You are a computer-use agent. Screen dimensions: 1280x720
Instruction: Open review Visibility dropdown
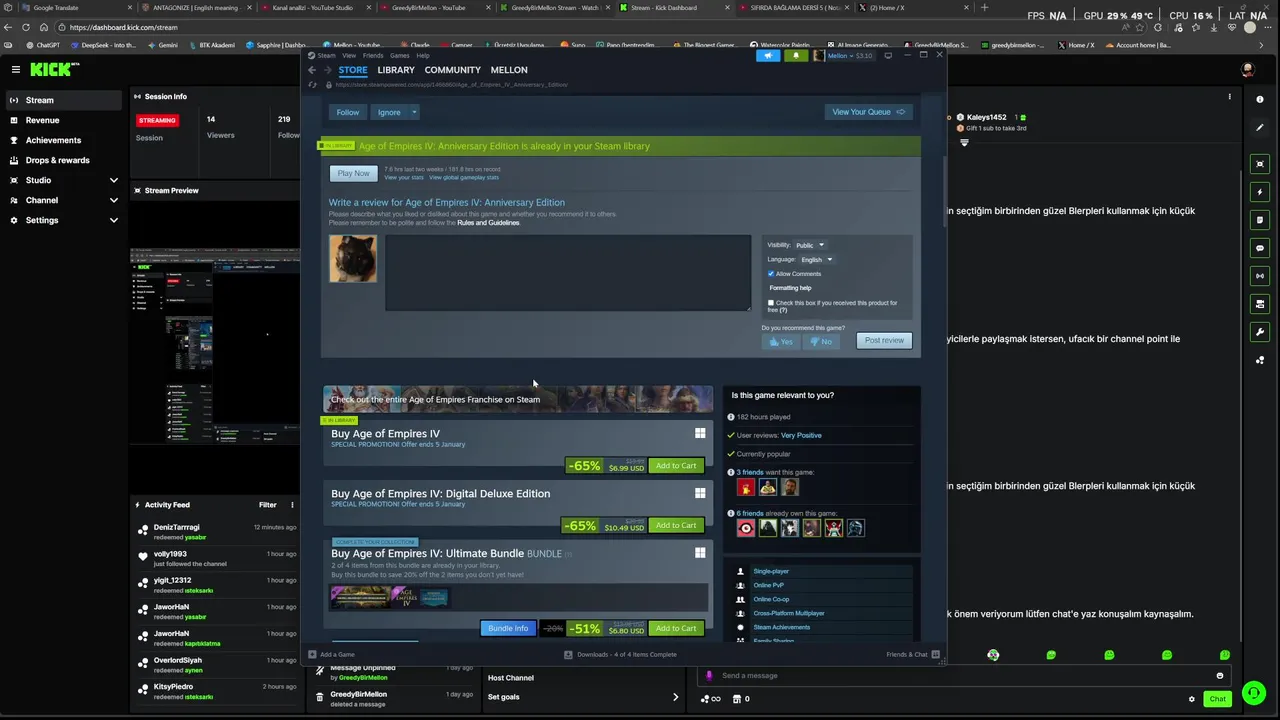point(810,245)
